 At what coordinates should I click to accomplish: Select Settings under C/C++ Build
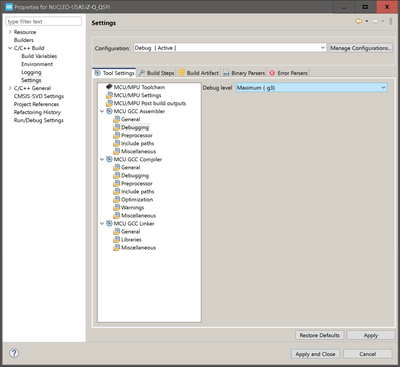click(31, 80)
